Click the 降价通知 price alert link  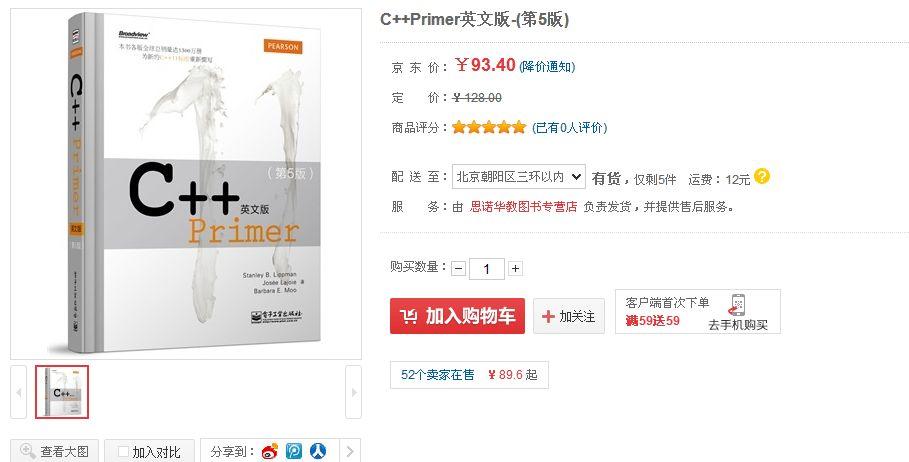pos(547,67)
